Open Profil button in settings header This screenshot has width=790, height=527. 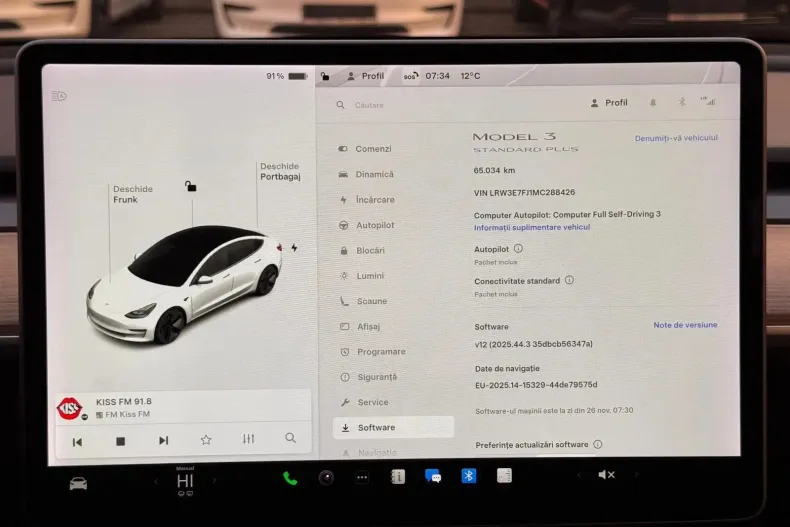click(x=609, y=103)
